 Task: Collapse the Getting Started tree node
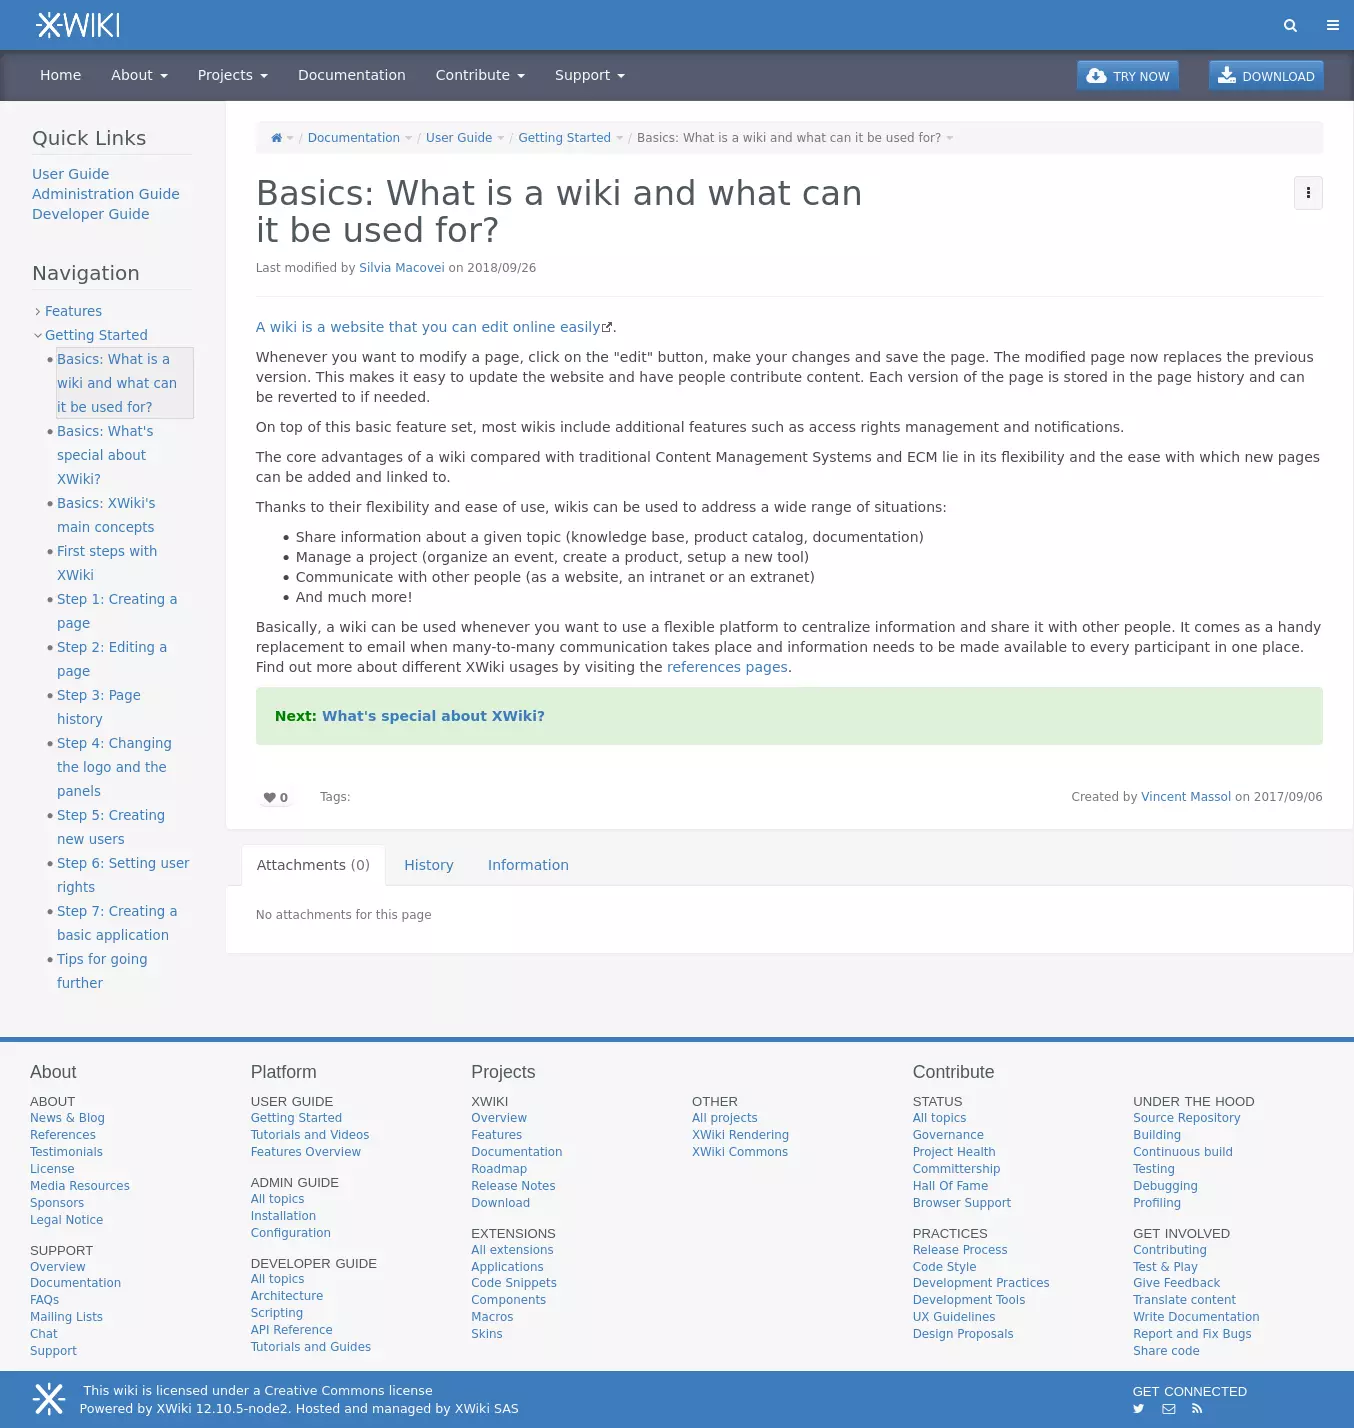(38, 336)
